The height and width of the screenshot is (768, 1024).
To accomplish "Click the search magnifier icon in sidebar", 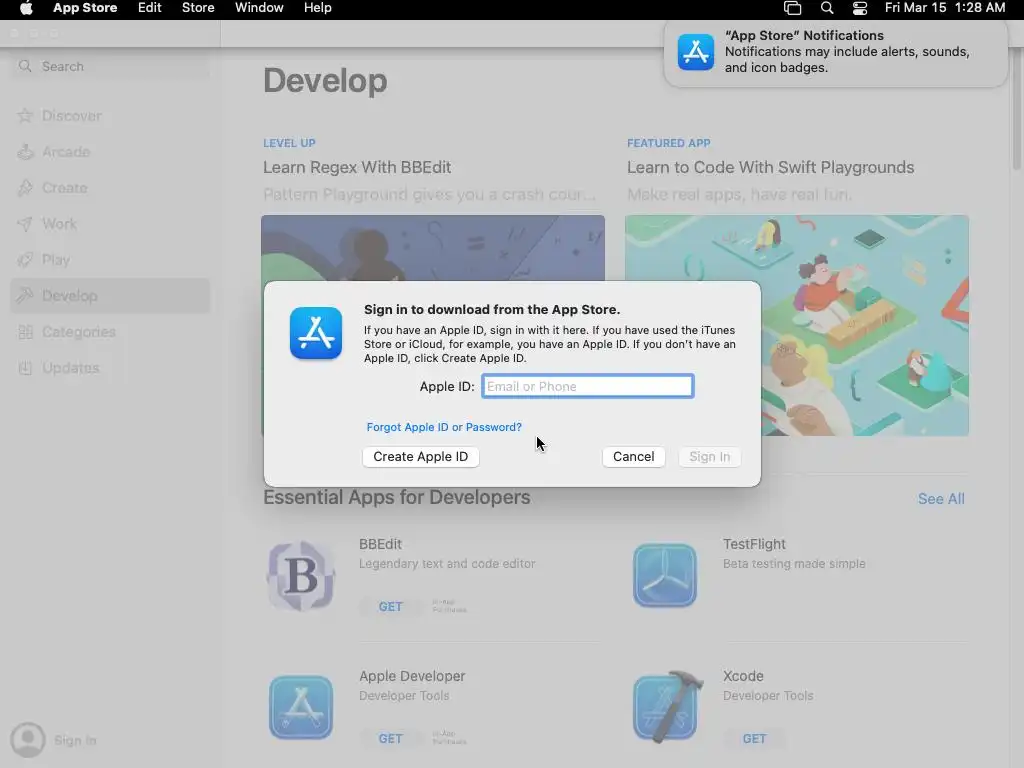I will (x=25, y=66).
